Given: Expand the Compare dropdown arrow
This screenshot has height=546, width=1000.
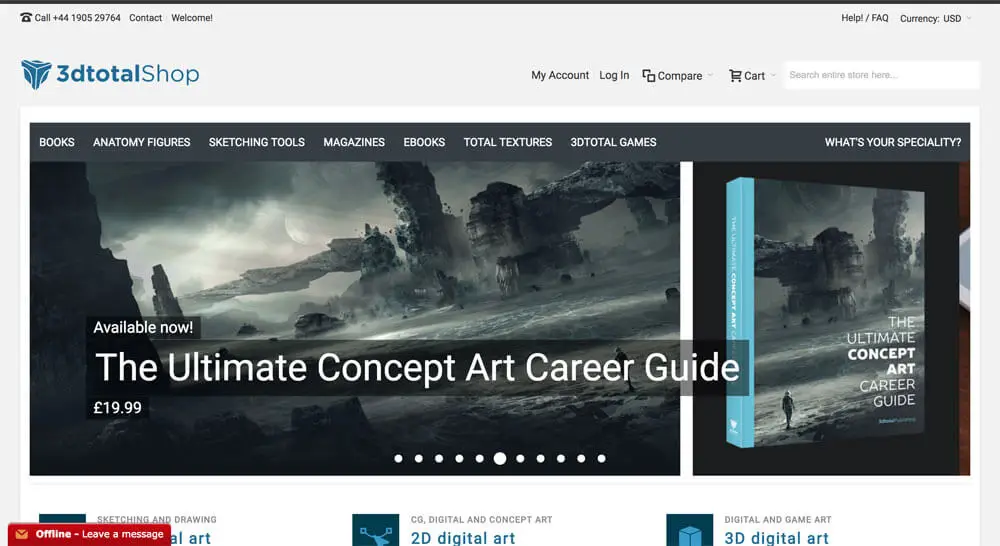Looking at the screenshot, I should pos(710,75).
